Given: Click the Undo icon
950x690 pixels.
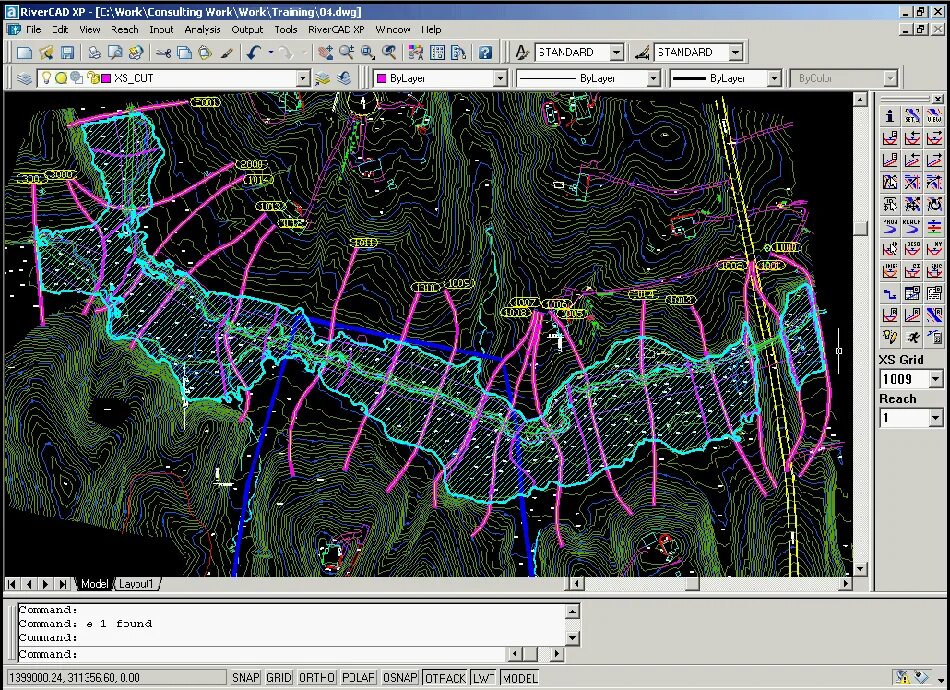Looking at the screenshot, I should [x=255, y=52].
